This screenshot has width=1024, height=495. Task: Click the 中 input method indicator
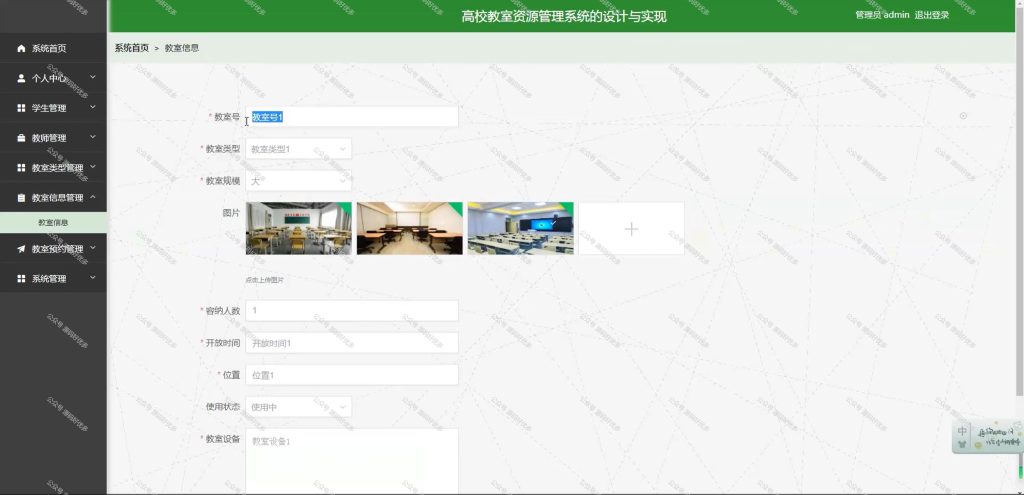(x=962, y=432)
